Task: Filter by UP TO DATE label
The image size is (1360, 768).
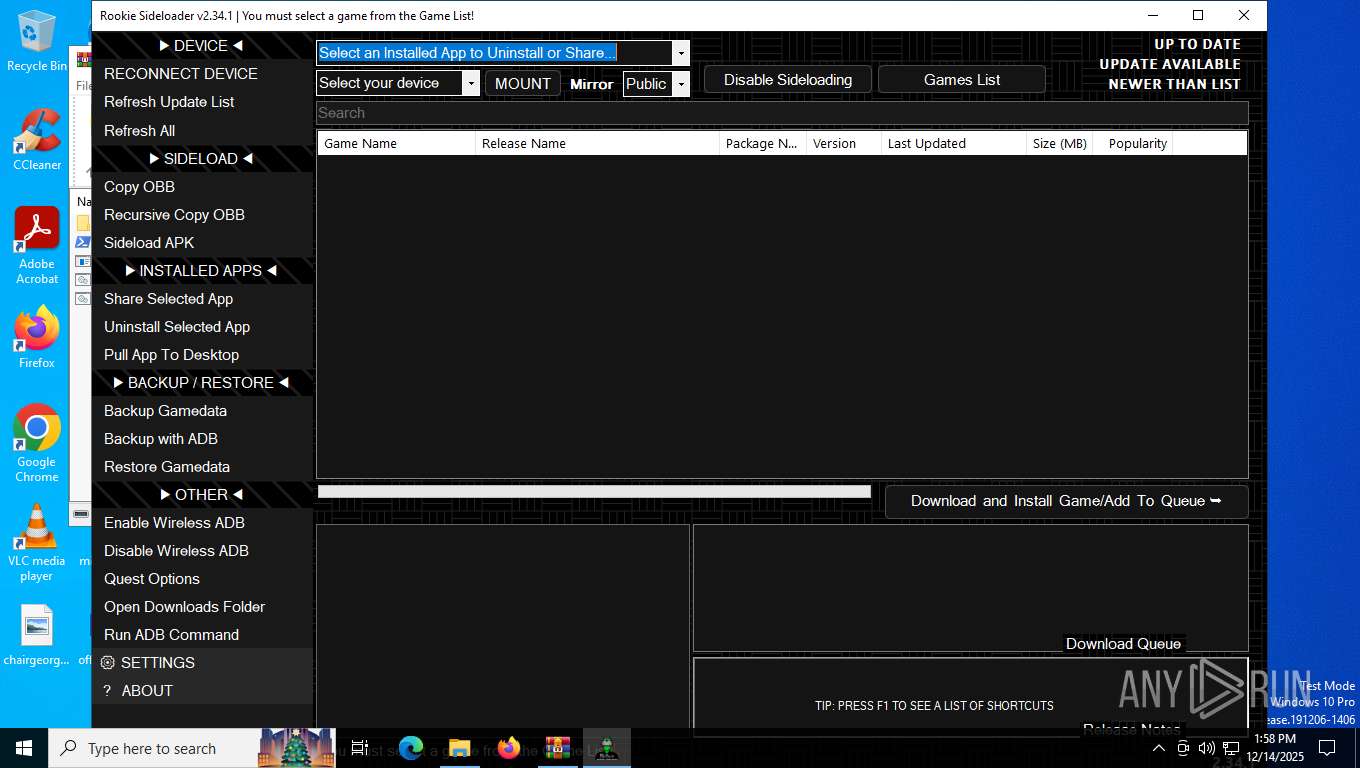Action: 1197,44
